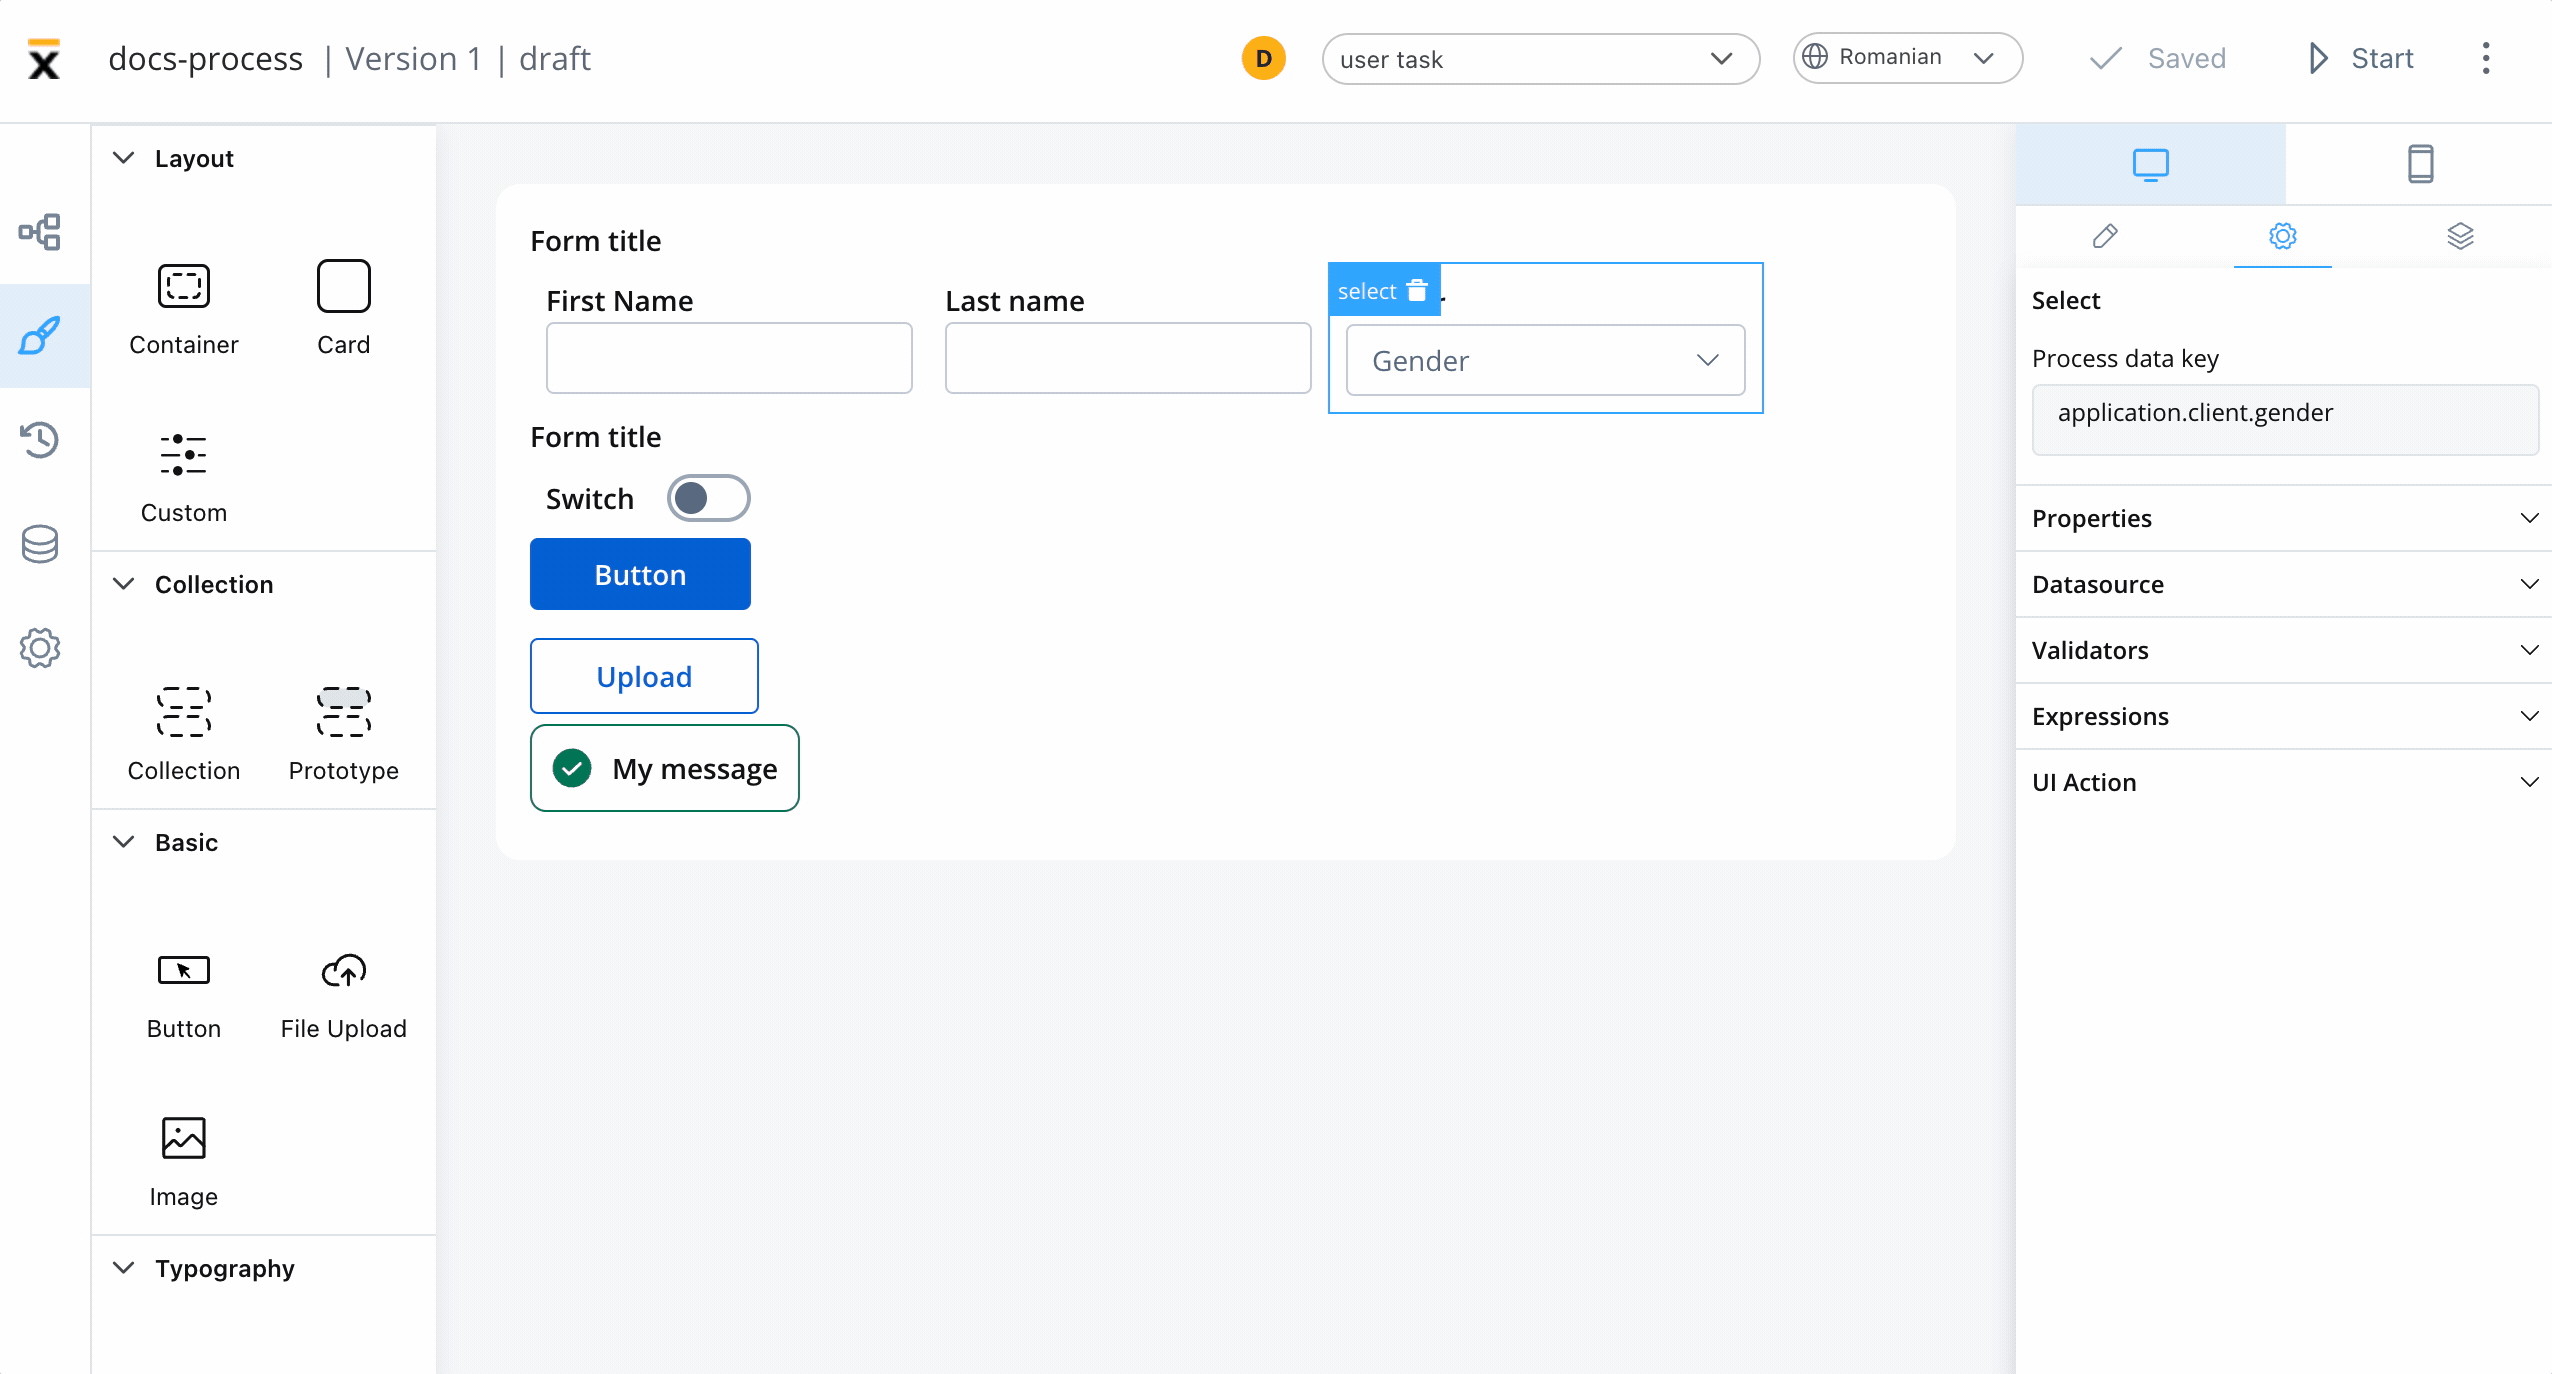This screenshot has width=2552, height=1374.
Task: Collapse the Collection section
Action: pyautogui.click(x=124, y=584)
